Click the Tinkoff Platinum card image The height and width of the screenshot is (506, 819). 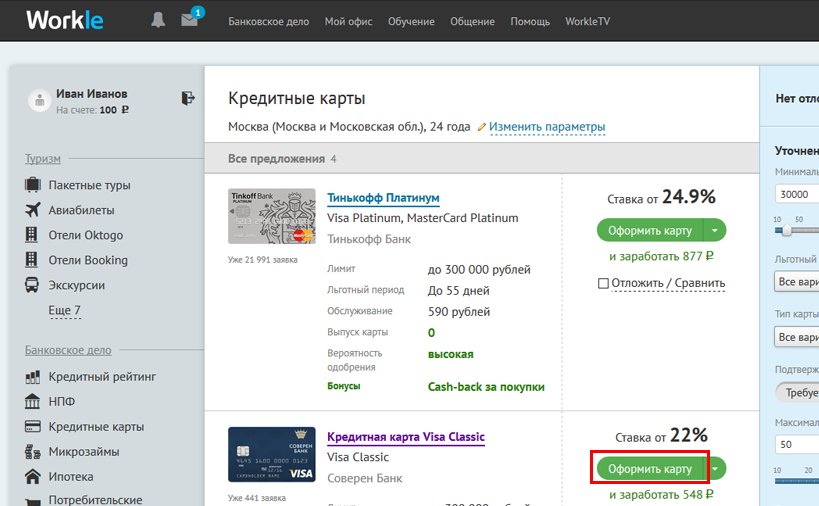click(272, 216)
